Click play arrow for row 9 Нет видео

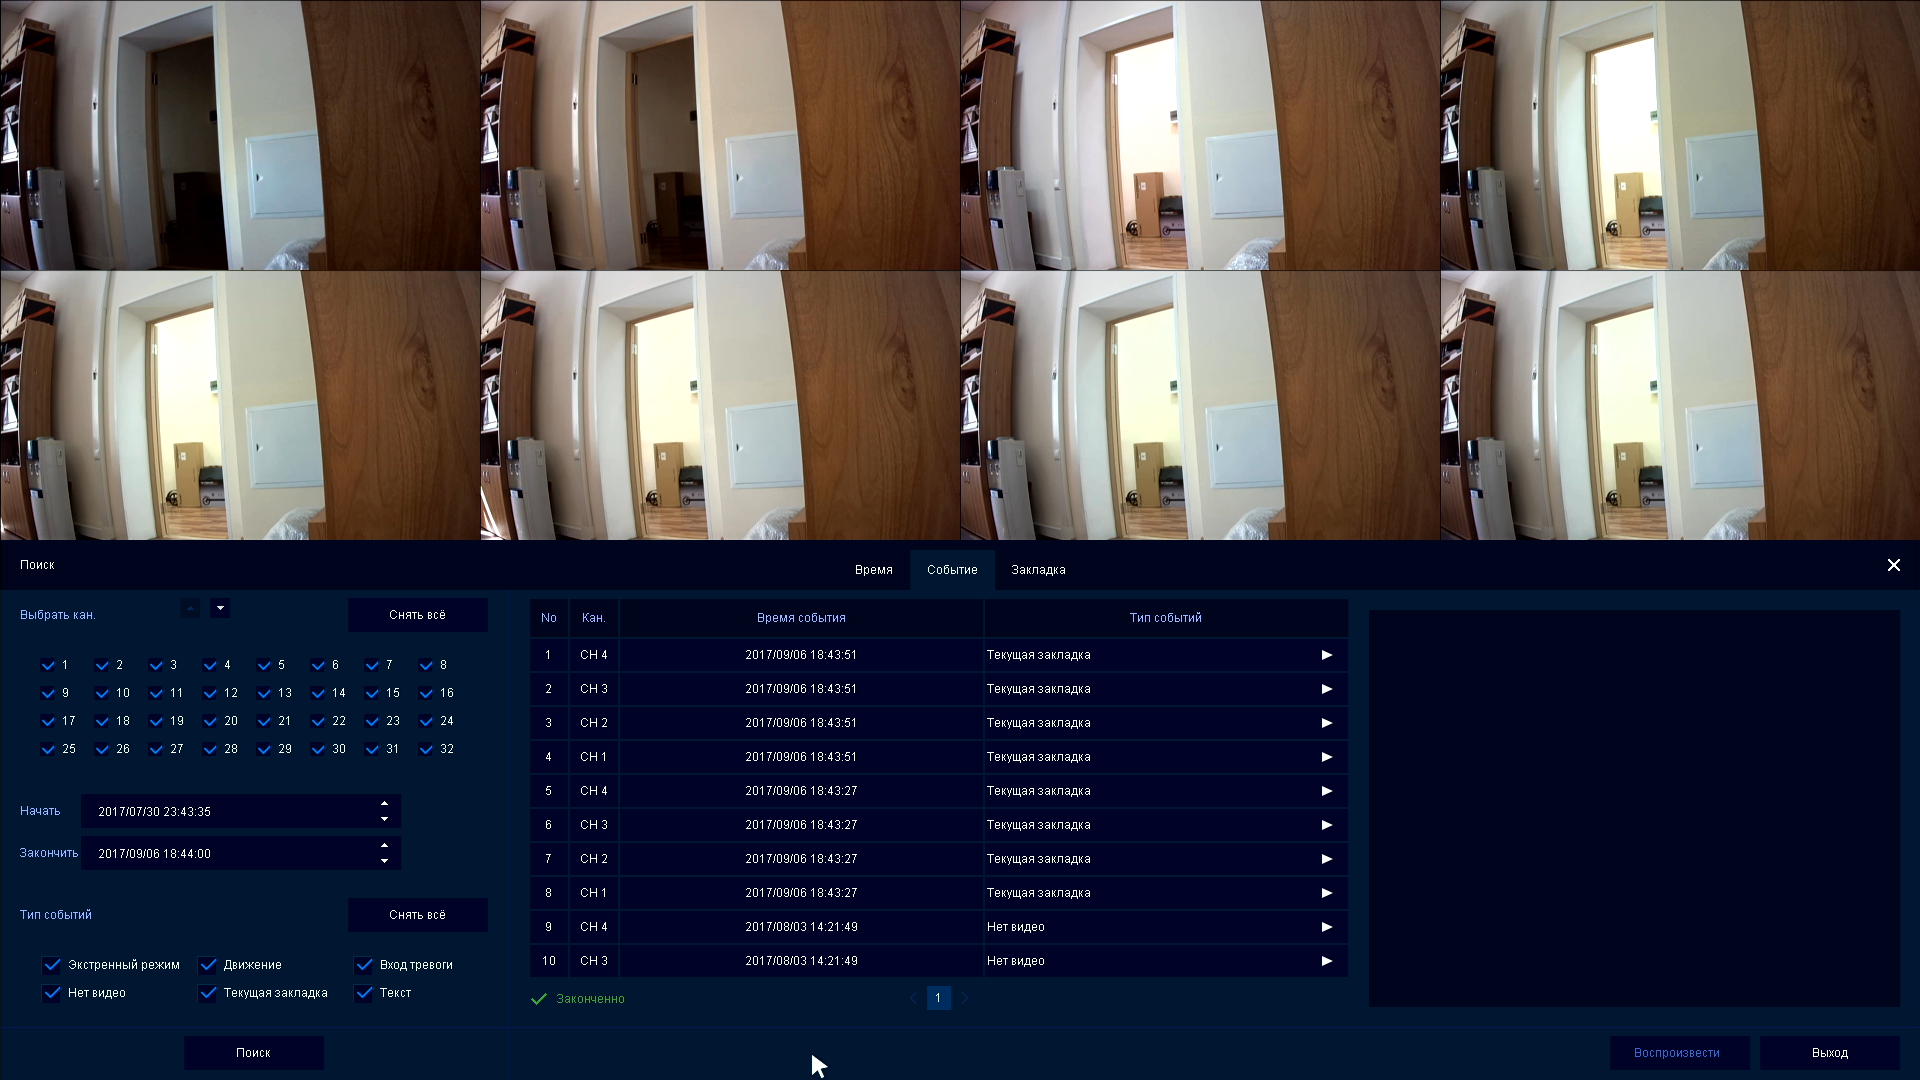[1327, 927]
